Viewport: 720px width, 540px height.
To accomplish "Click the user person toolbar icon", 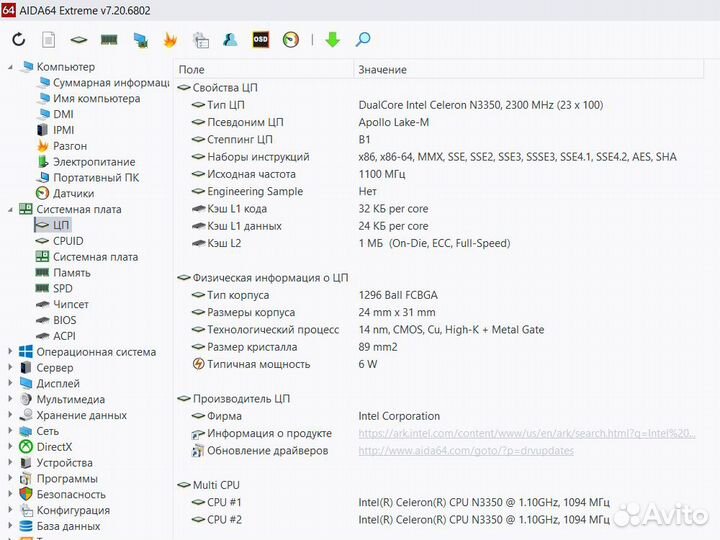I will (230, 39).
